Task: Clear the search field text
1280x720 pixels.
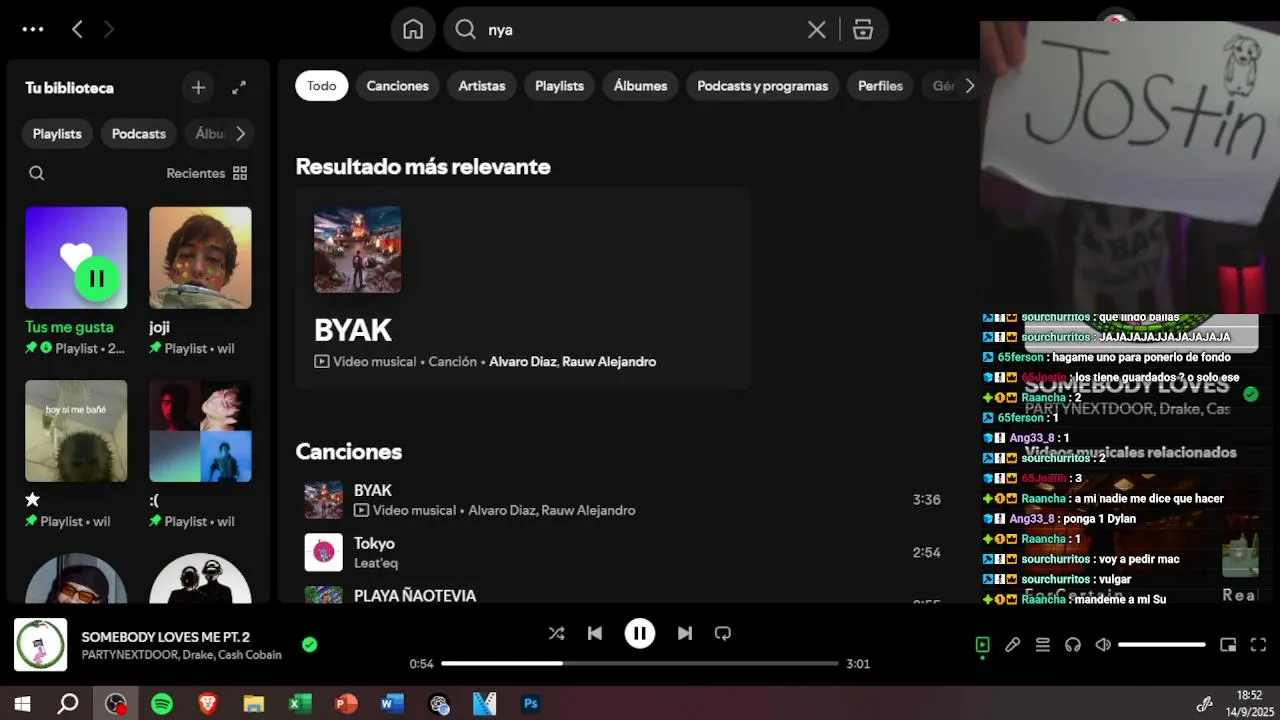Action: (x=817, y=30)
